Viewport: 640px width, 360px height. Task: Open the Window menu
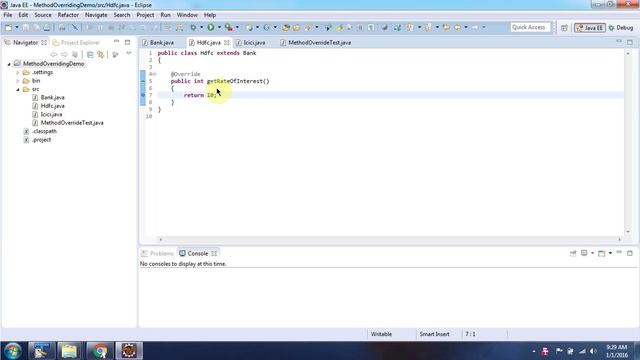[x=187, y=15]
